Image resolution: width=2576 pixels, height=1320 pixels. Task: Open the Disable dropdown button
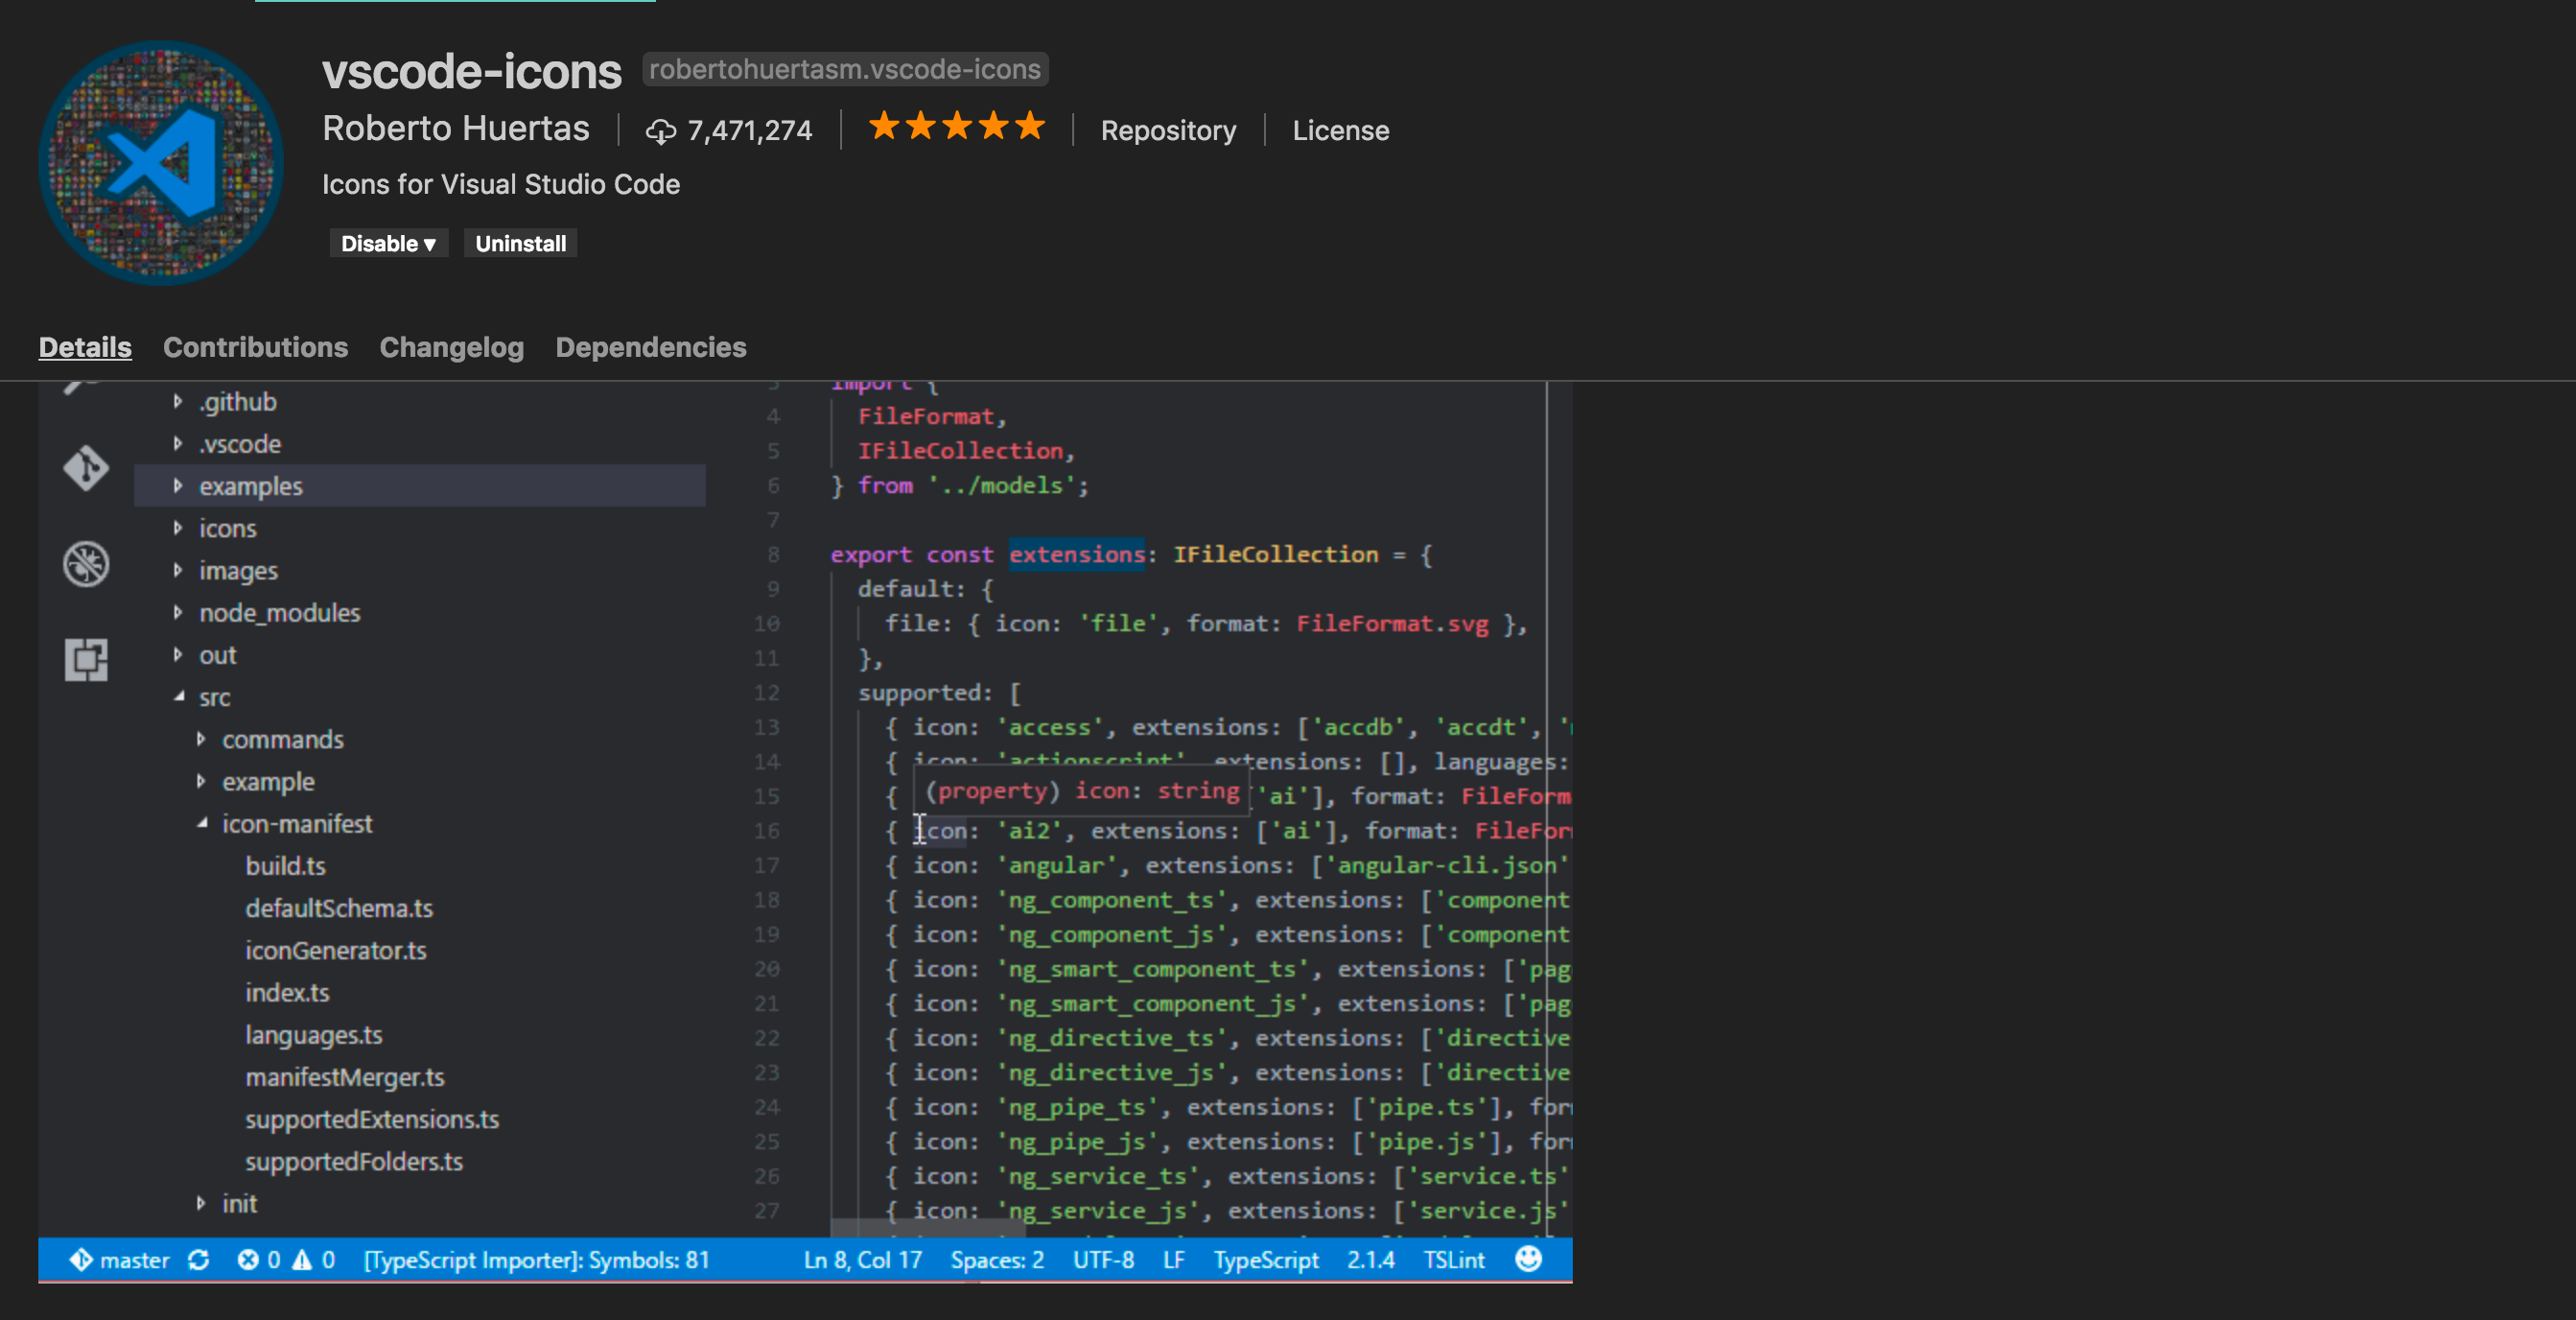coord(388,243)
